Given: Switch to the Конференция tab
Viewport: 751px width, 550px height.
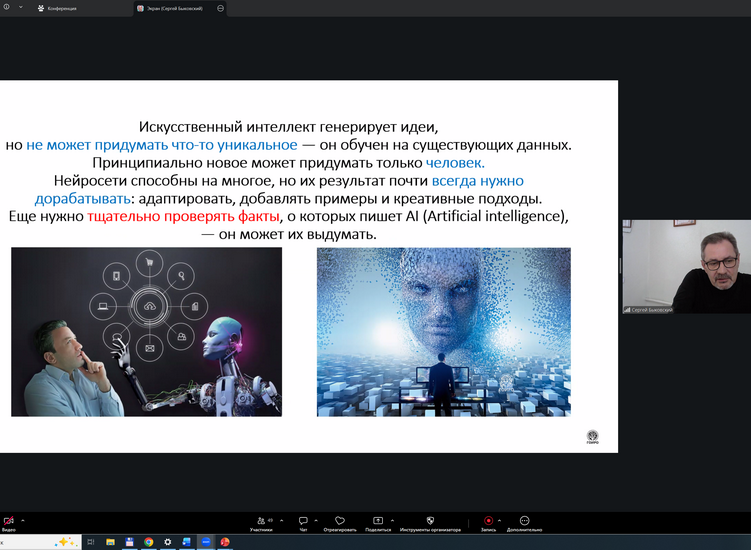Looking at the screenshot, I should tap(60, 8).
